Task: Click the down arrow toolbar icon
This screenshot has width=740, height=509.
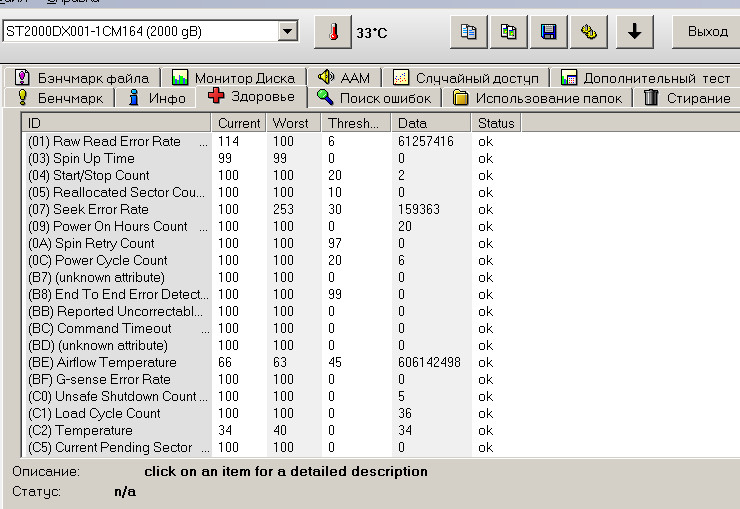Action: (634, 32)
